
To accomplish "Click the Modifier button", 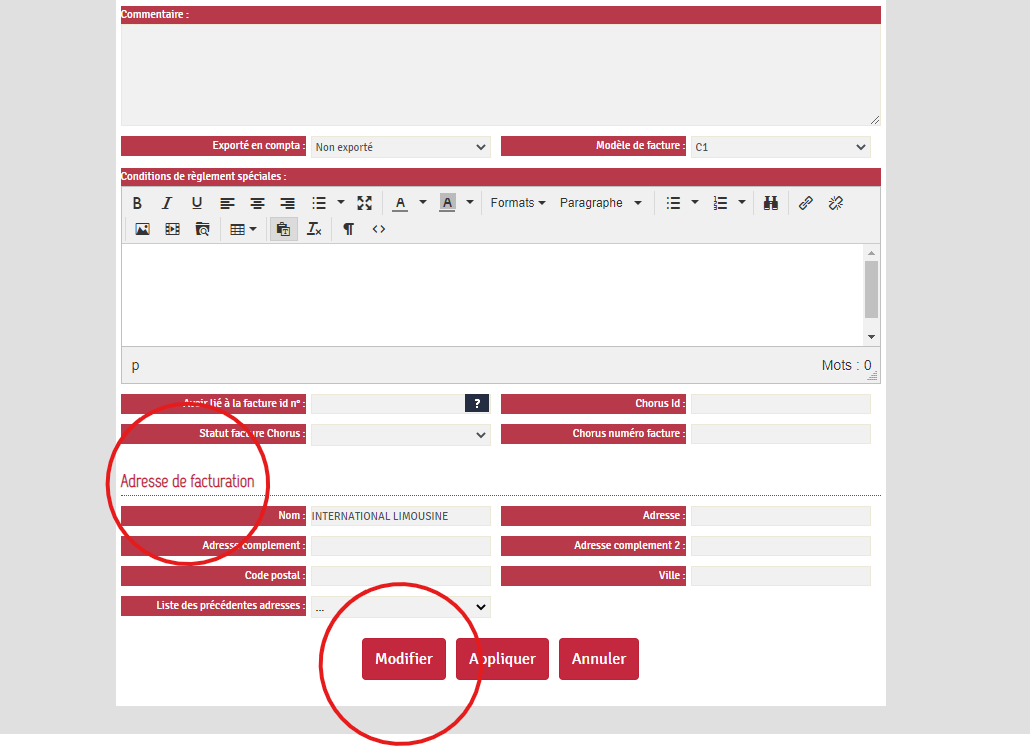I will 404,659.
